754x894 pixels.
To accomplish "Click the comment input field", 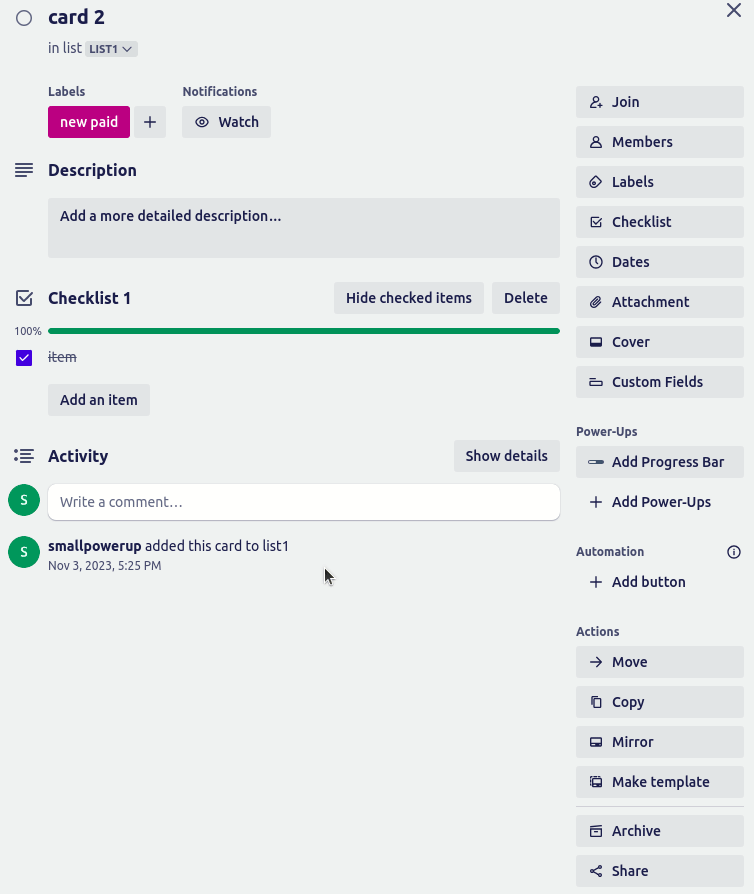I will pos(304,500).
